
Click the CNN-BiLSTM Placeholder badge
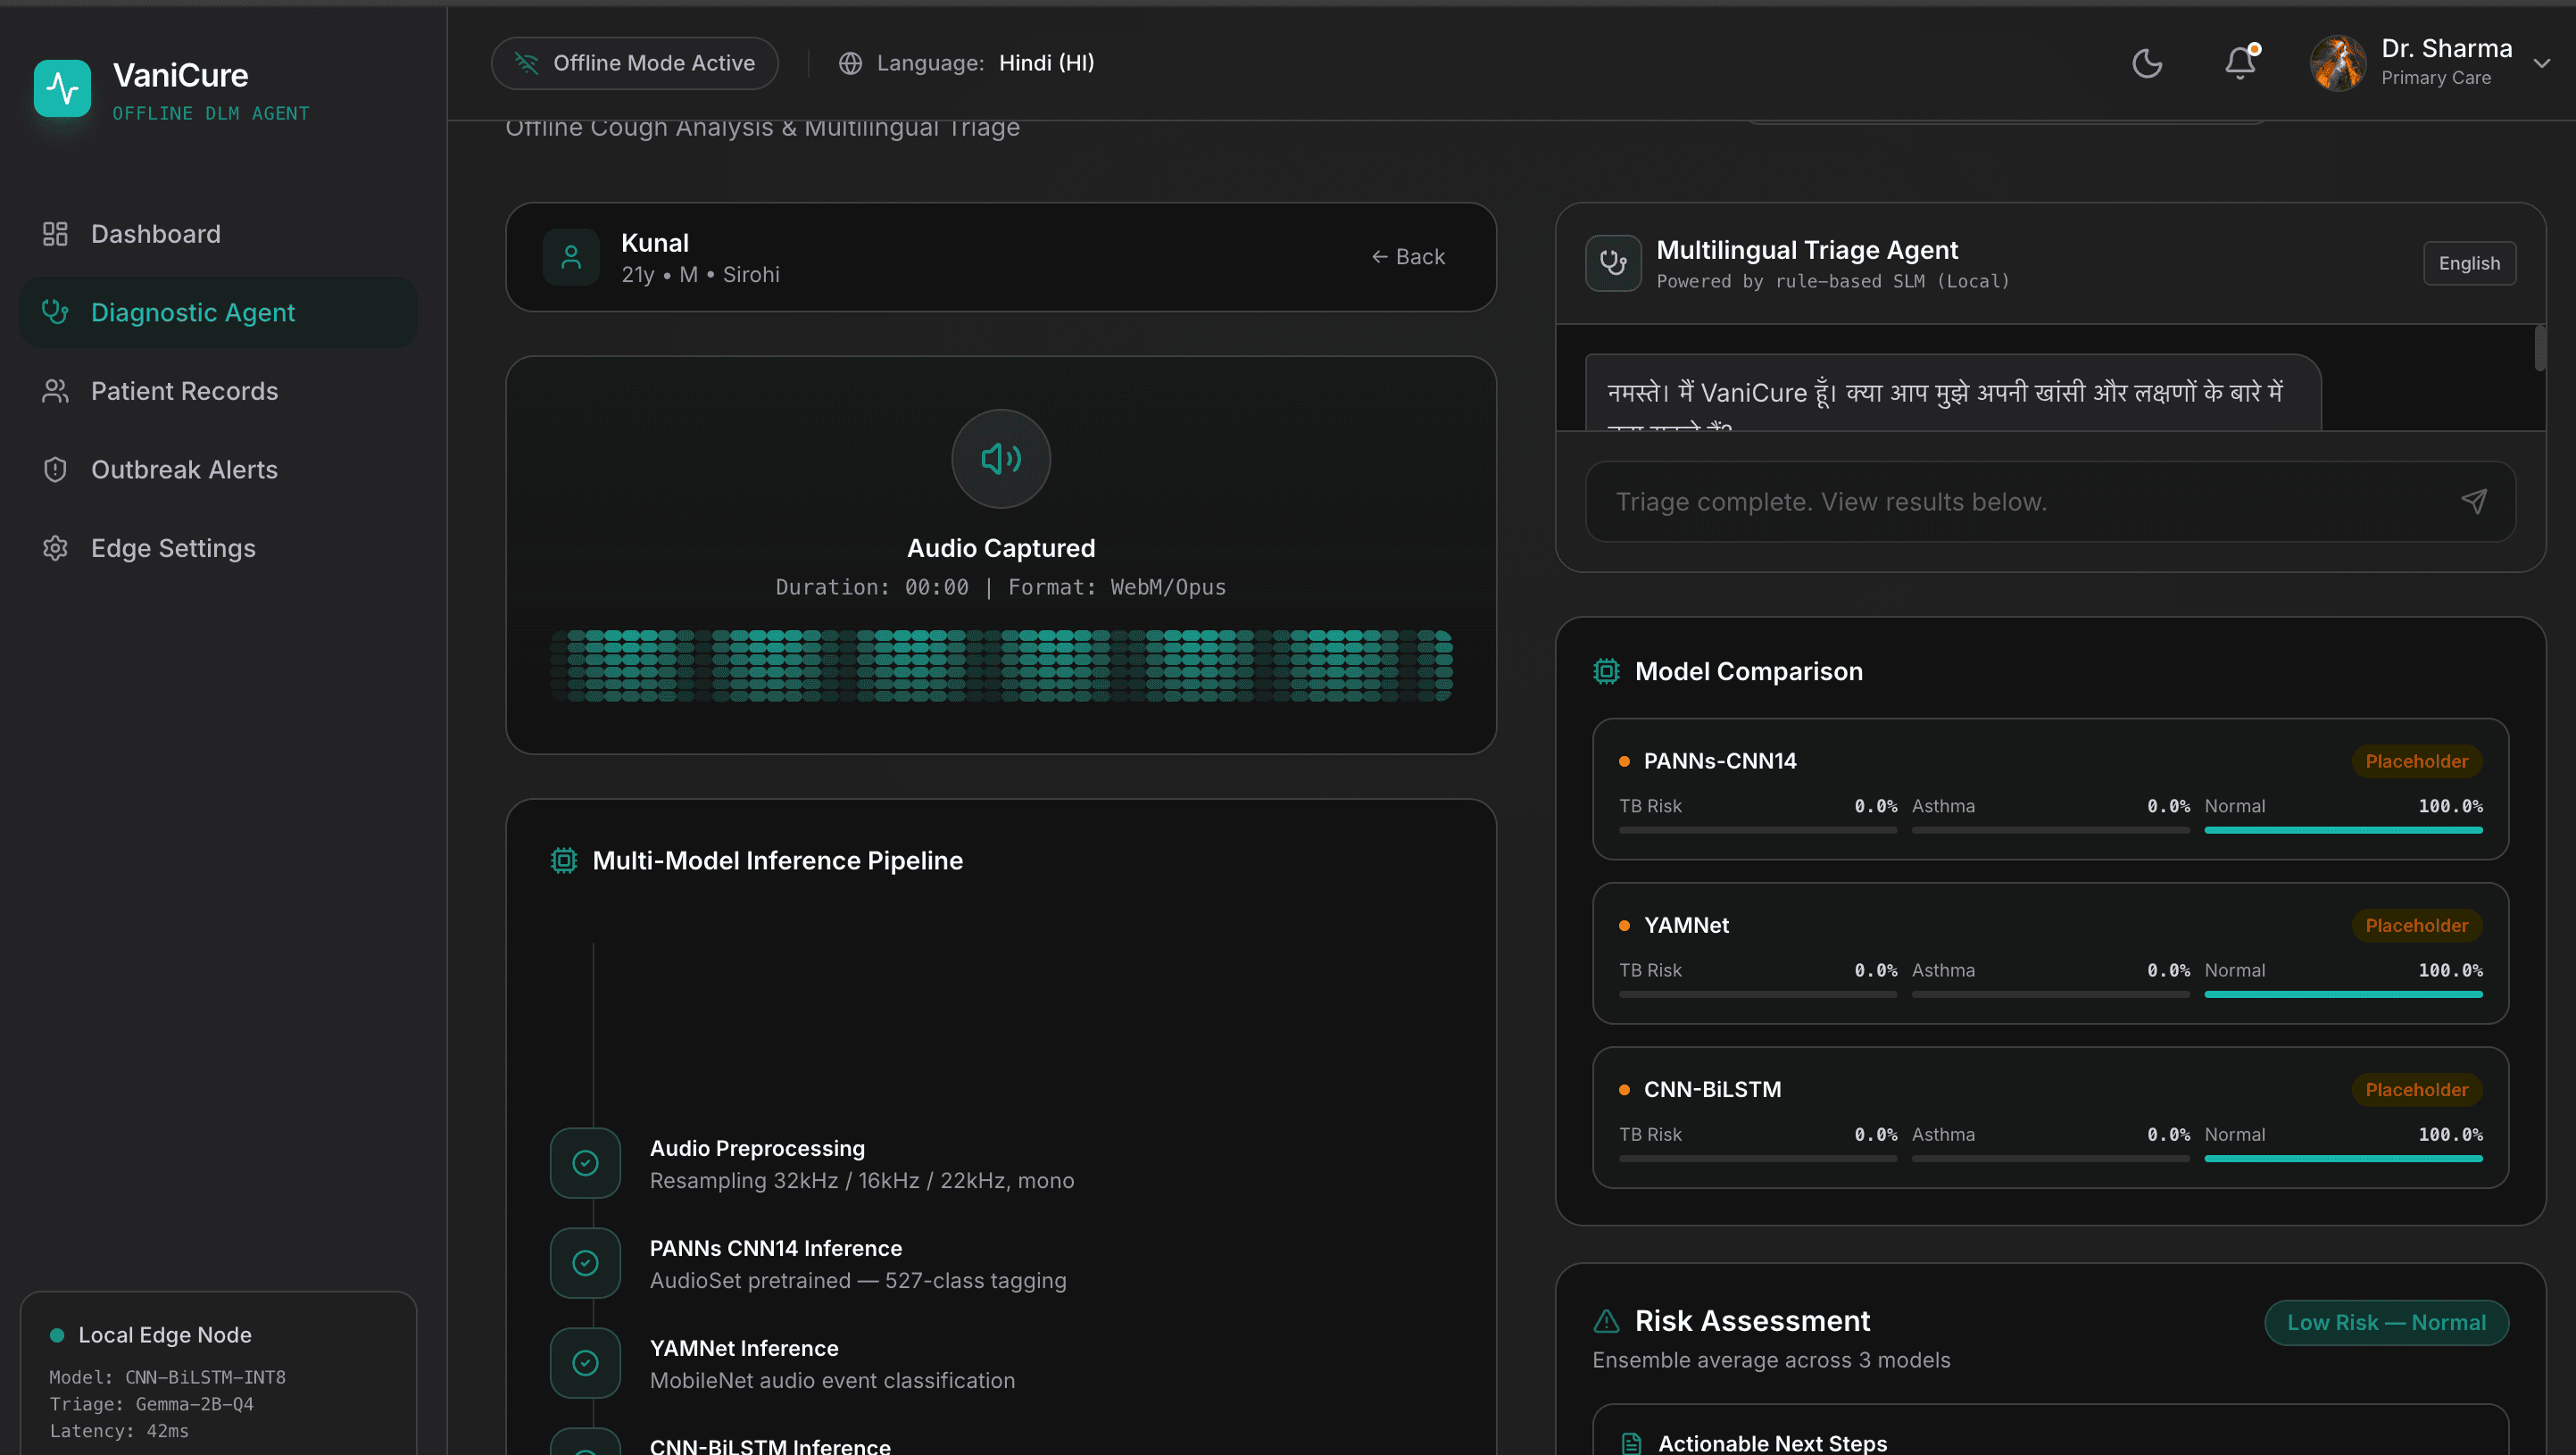[x=2416, y=1090]
